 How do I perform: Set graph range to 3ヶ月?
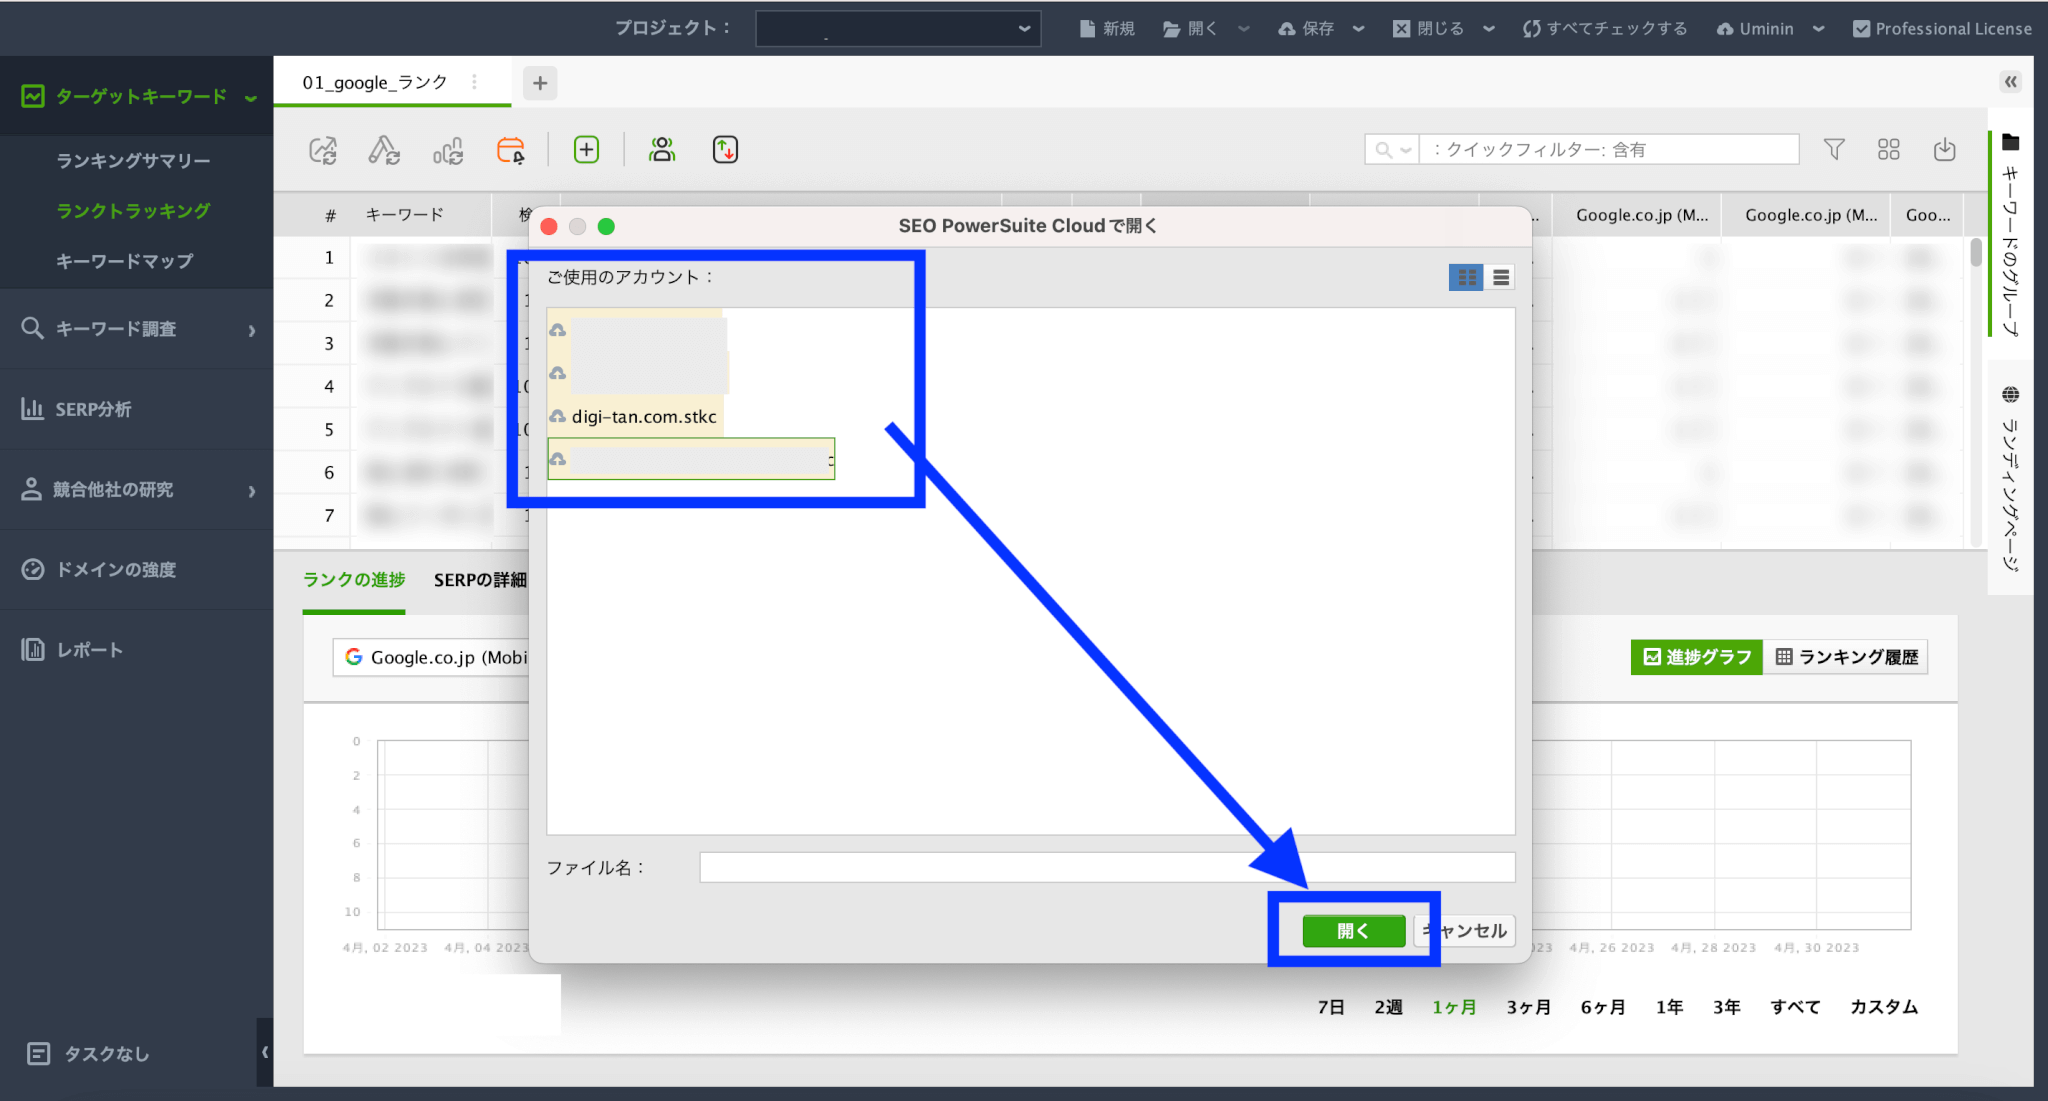1529,1007
